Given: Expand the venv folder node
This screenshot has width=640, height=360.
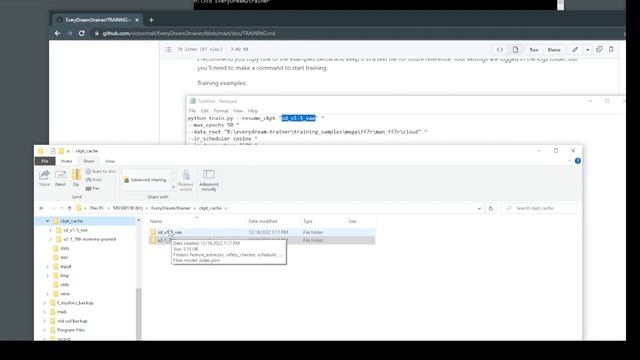Looking at the screenshot, I should (47, 294).
